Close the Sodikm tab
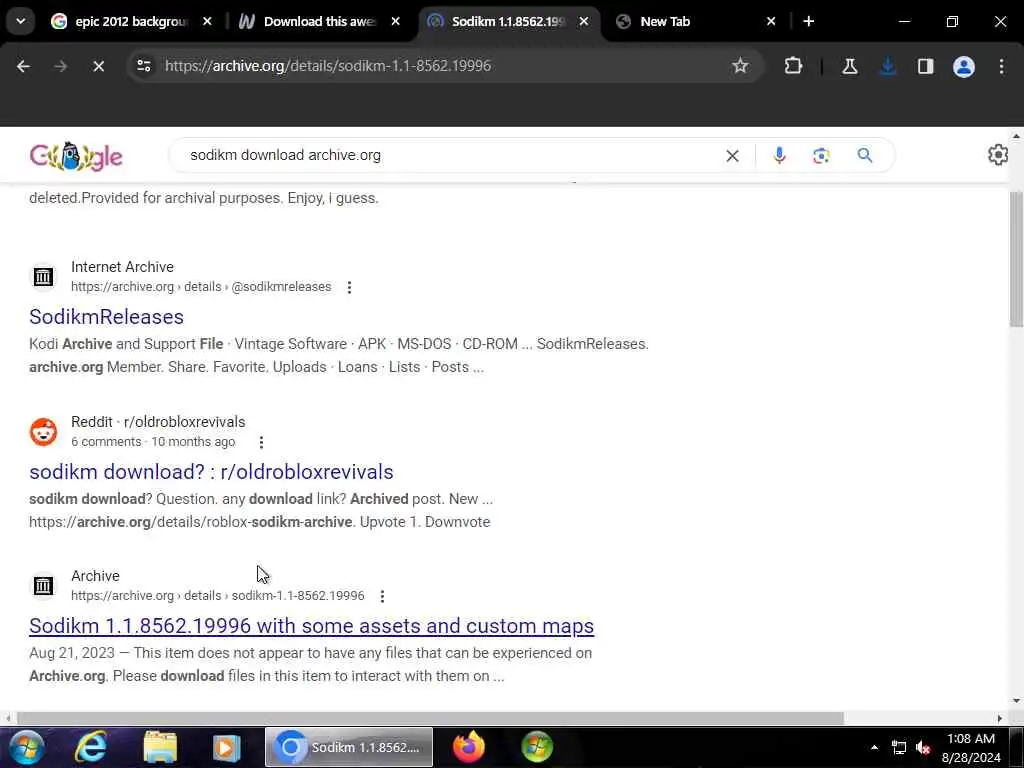Screen dimensions: 1024x768 [584, 22]
